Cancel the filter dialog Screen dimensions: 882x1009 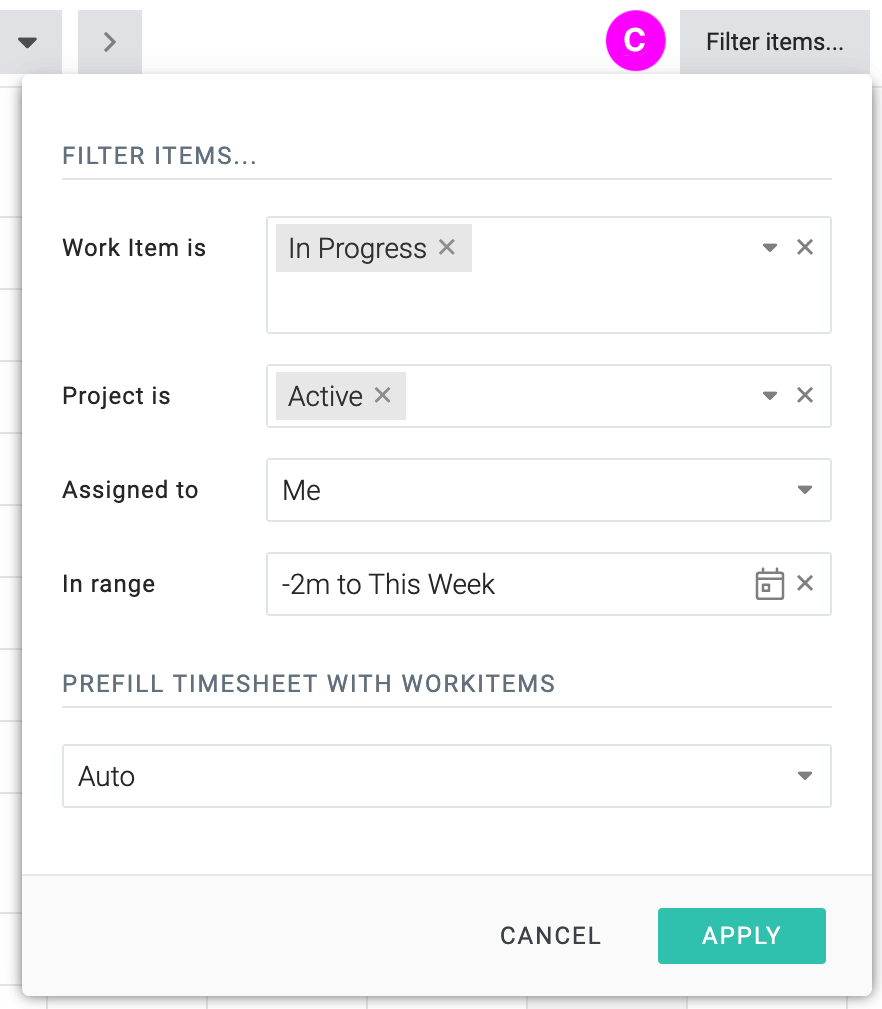(x=551, y=936)
